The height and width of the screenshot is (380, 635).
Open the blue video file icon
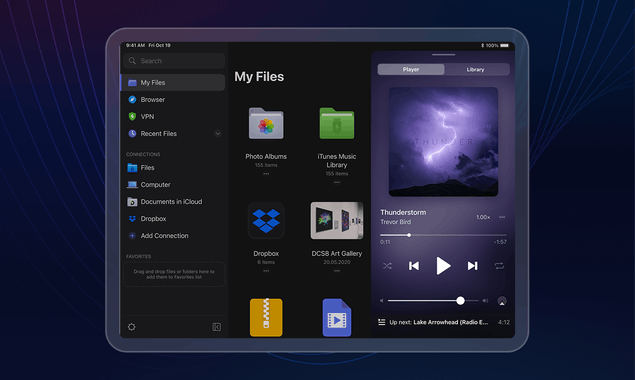[x=337, y=318]
